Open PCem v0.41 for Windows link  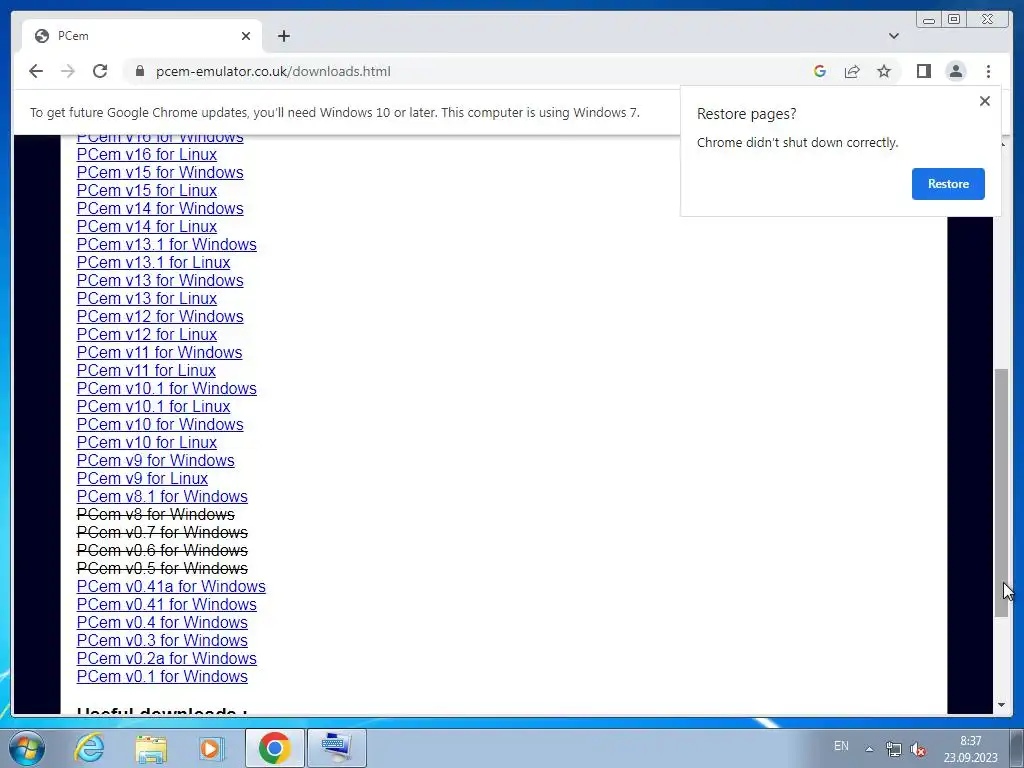[167, 605]
